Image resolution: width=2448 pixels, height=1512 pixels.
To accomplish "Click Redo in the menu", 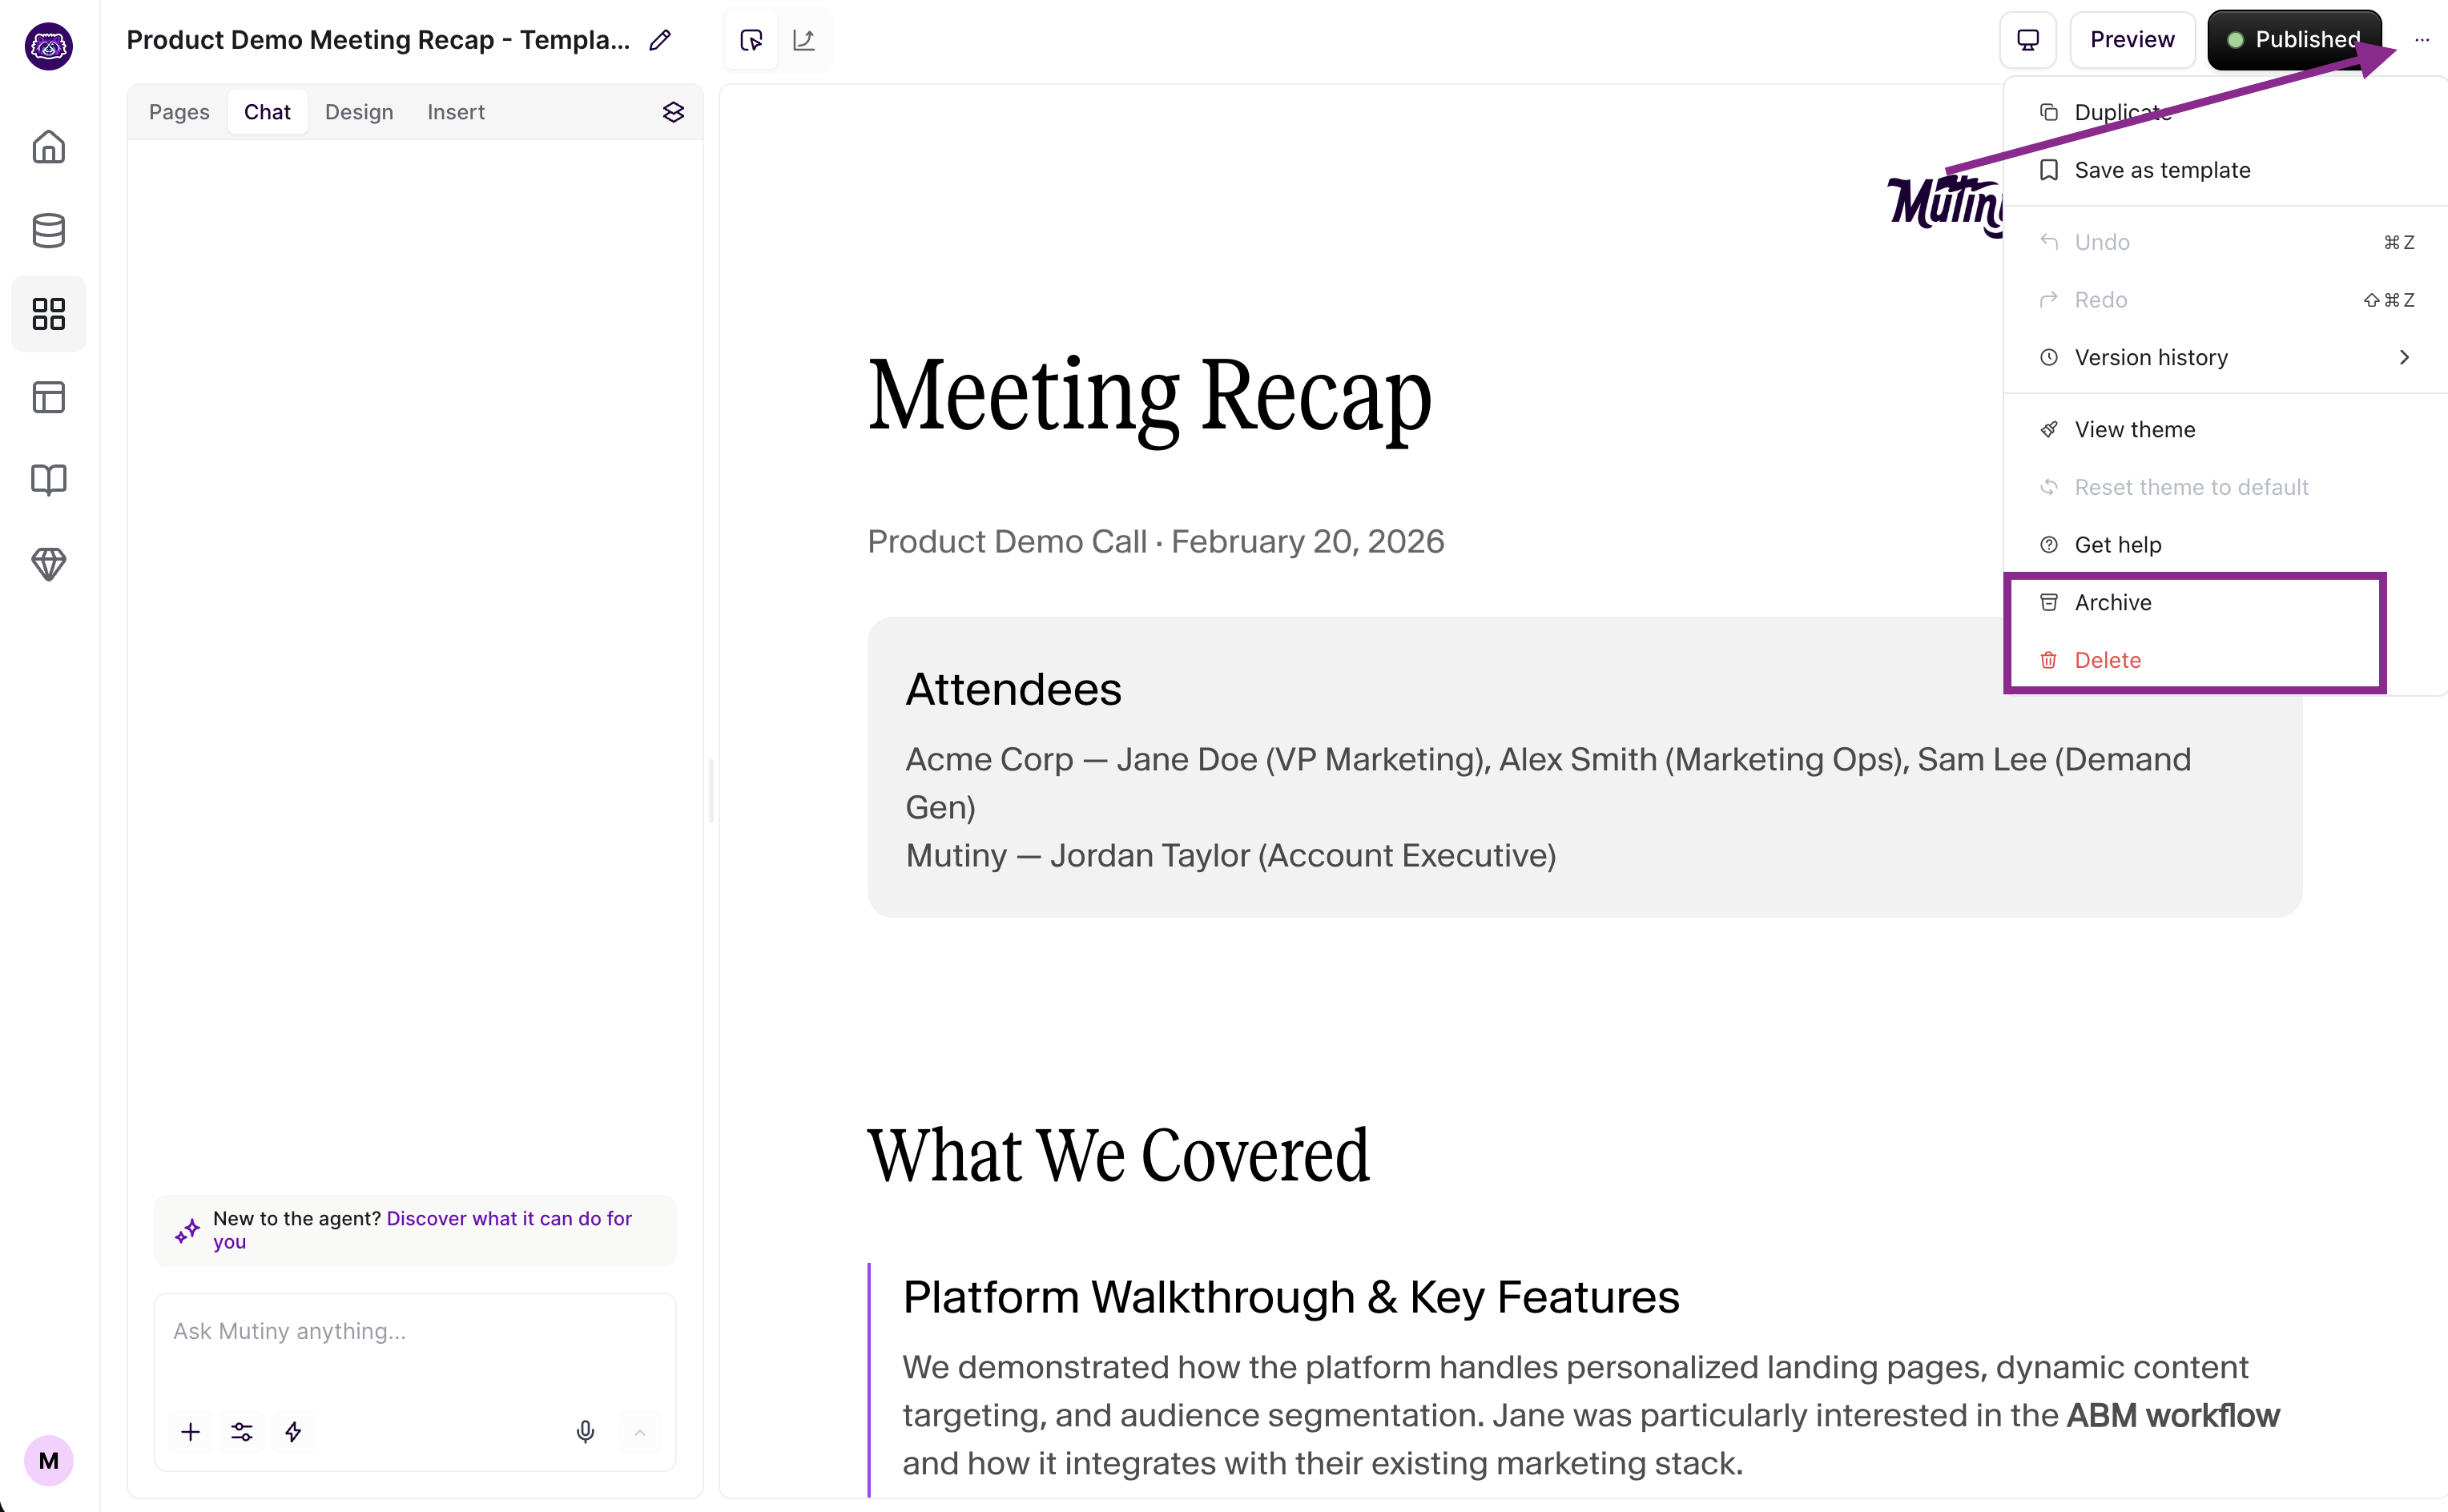I will coord(2225,300).
